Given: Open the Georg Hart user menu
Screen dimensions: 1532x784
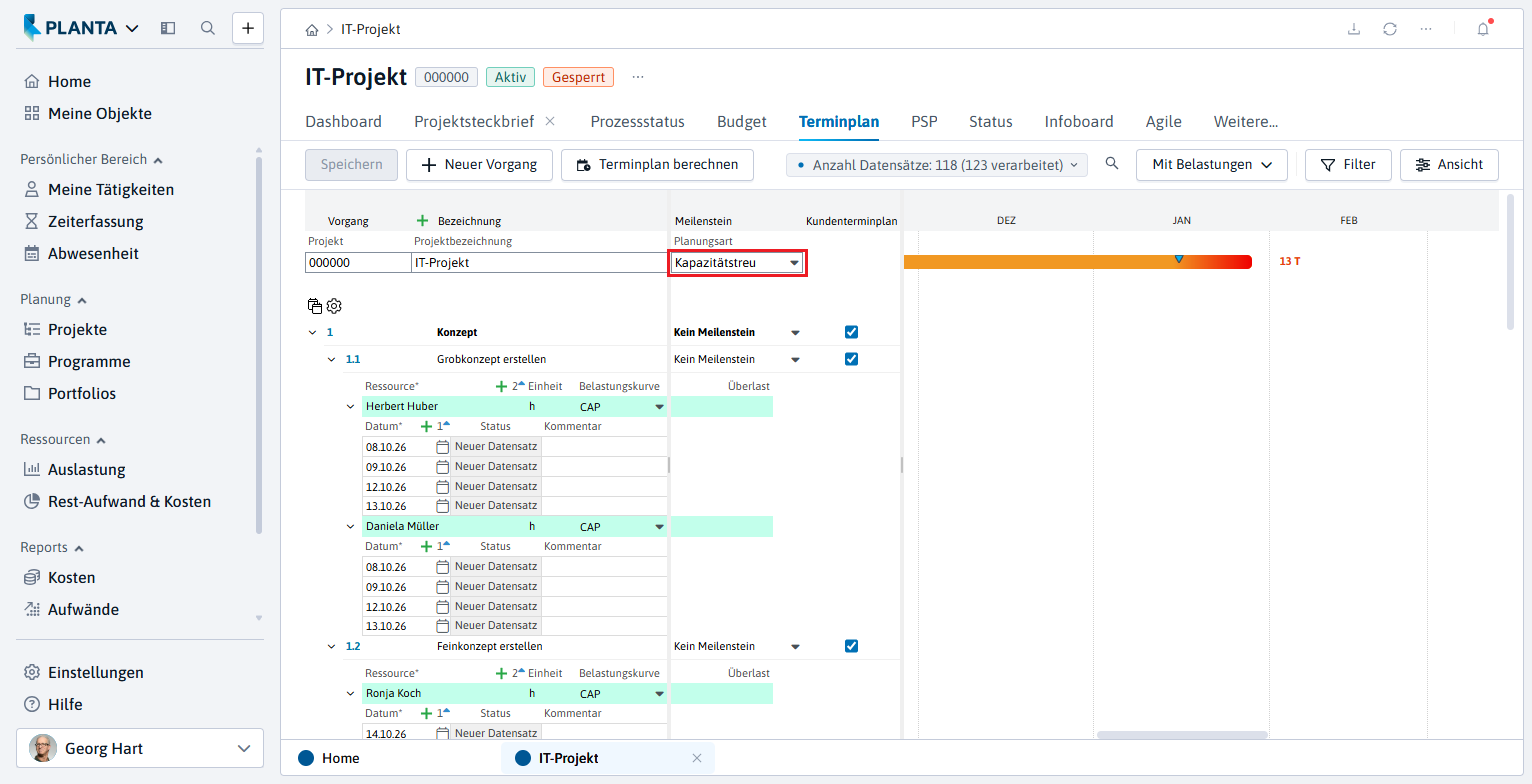Looking at the screenshot, I should tap(140, 748).
